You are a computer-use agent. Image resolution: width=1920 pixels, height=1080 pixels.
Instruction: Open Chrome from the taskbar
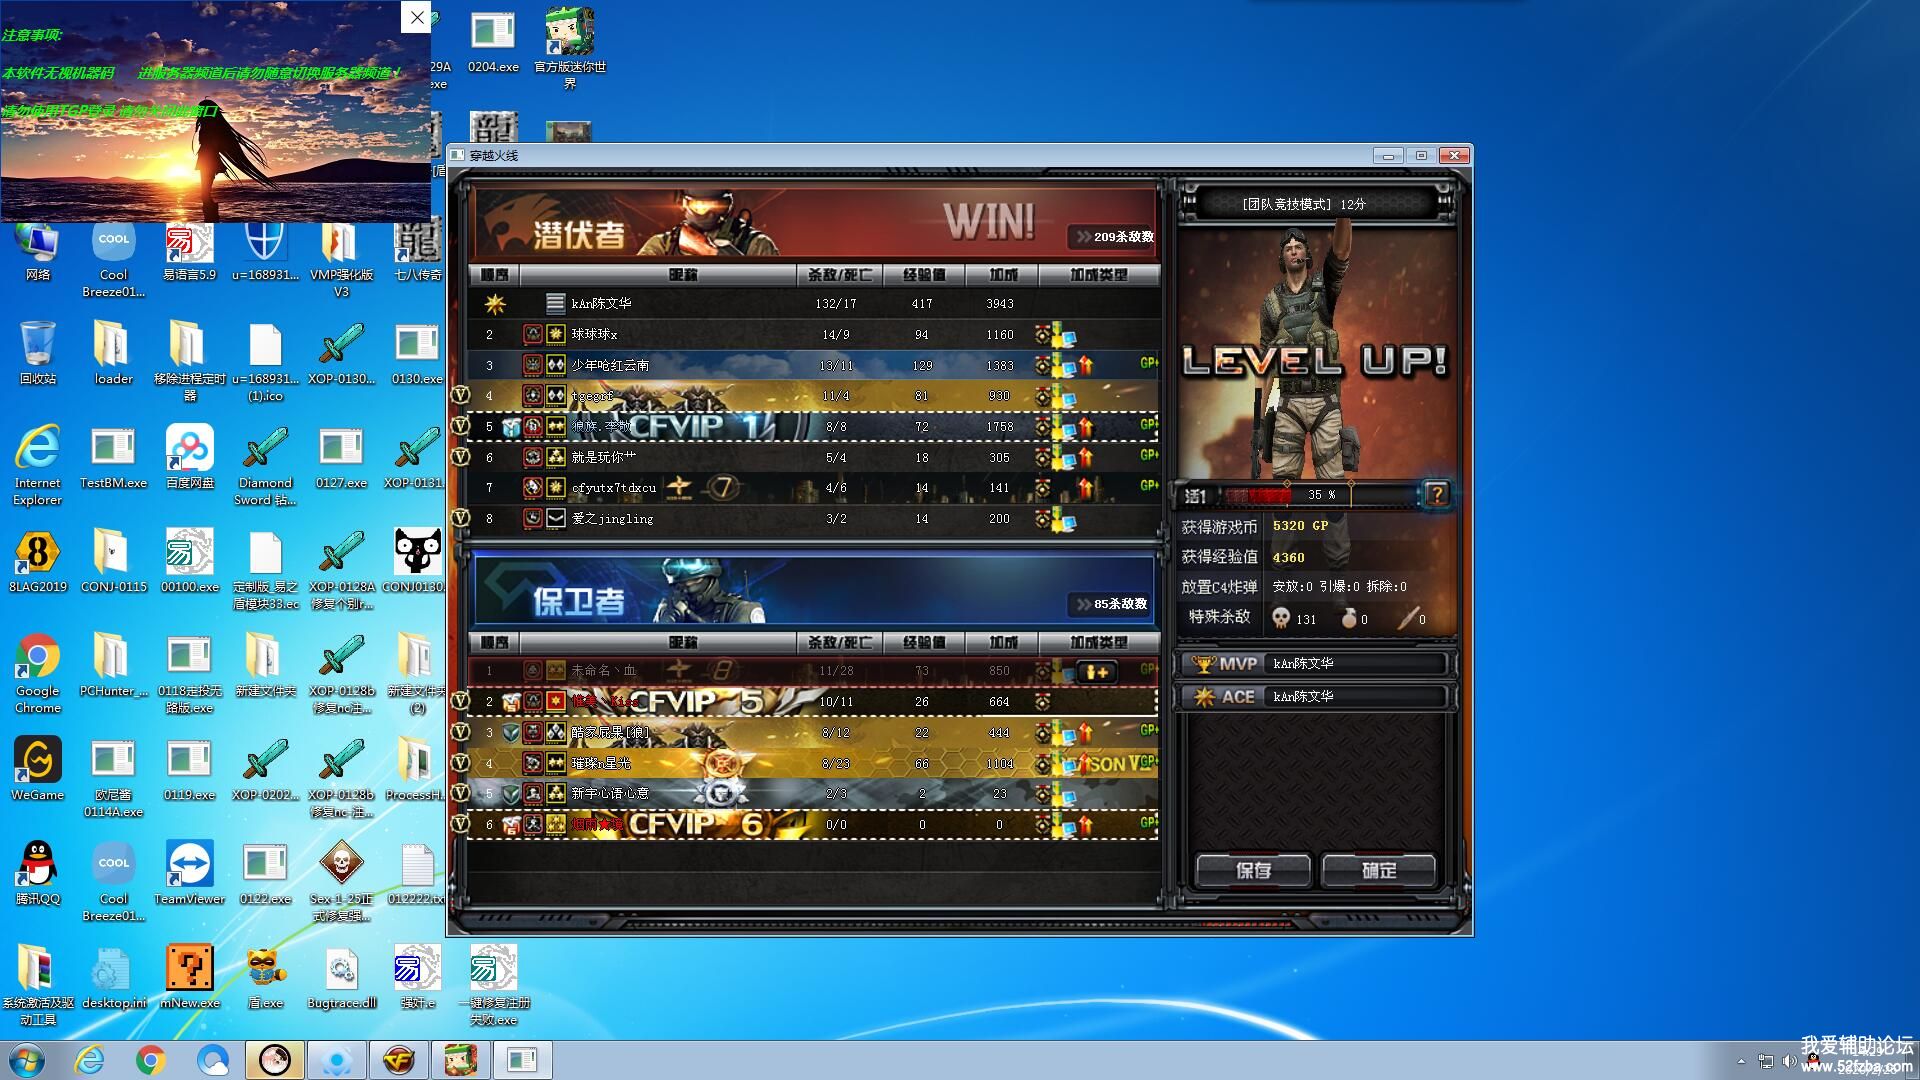click(x=151, y=1060)
